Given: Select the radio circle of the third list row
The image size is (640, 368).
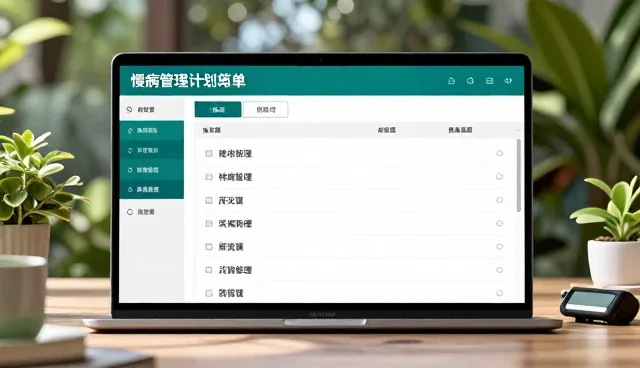Looking at the screenshot, I should pos(500,200).
